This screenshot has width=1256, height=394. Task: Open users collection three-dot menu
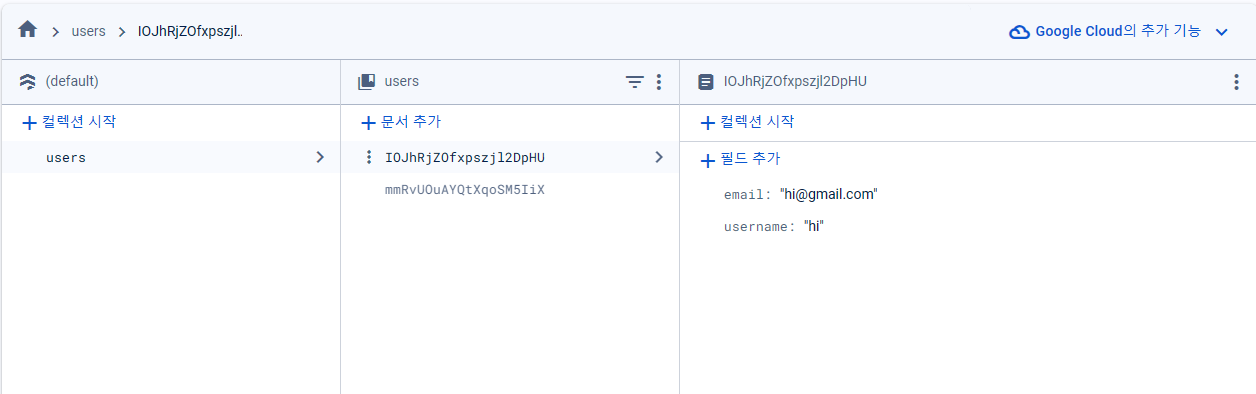[658, 82]
